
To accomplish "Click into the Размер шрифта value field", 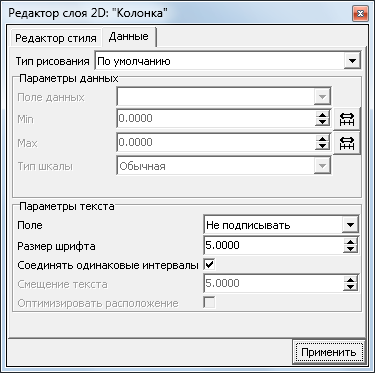I will tap(273, 245).
